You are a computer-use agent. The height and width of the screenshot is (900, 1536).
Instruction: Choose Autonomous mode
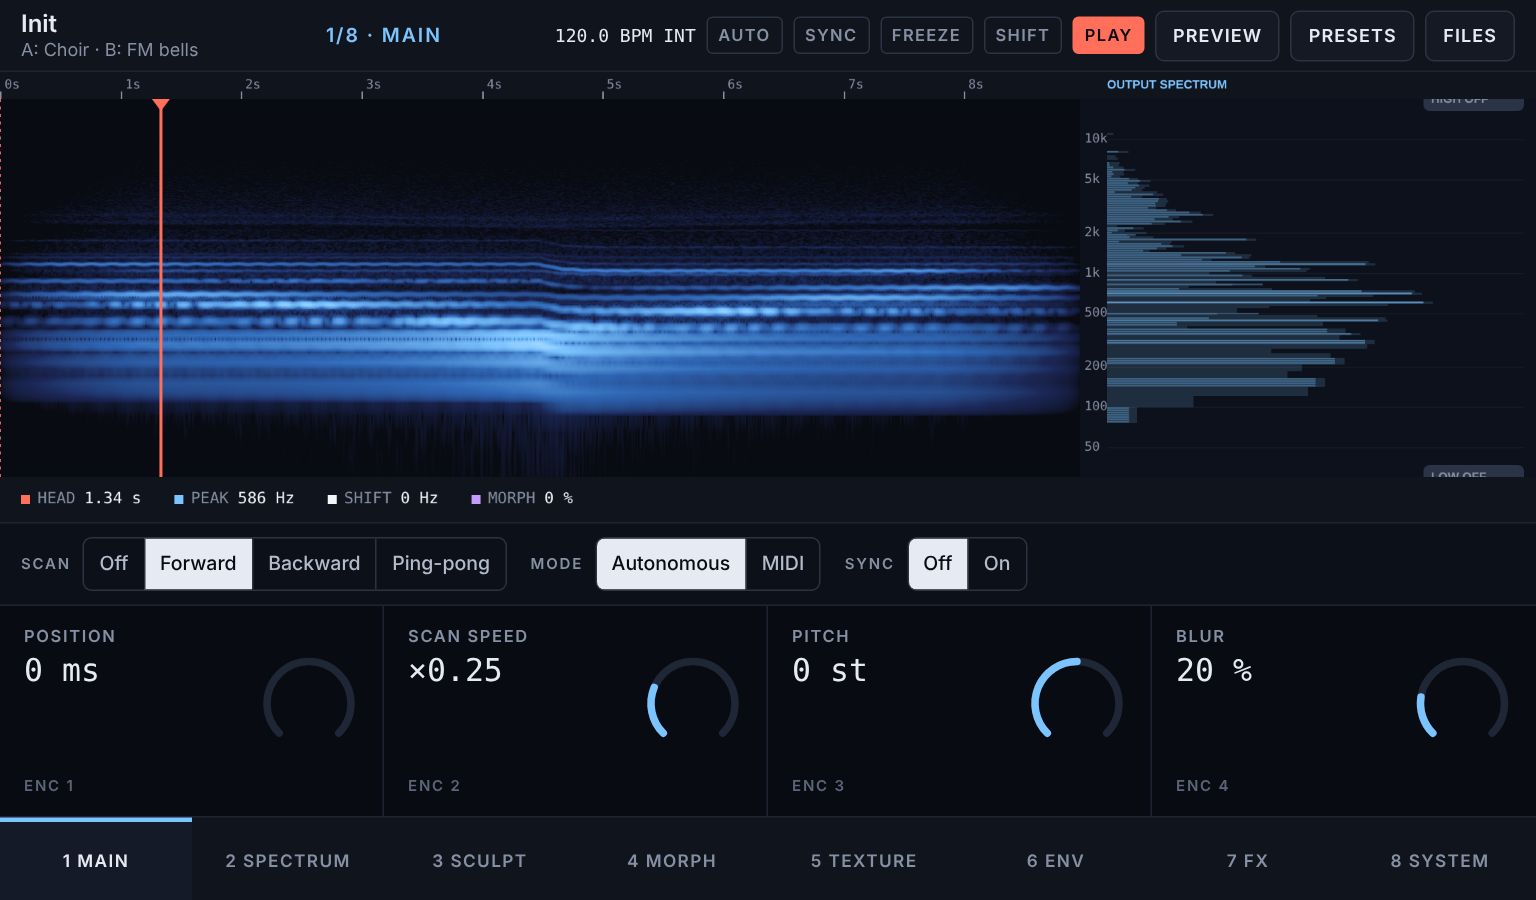click(671, 564)
